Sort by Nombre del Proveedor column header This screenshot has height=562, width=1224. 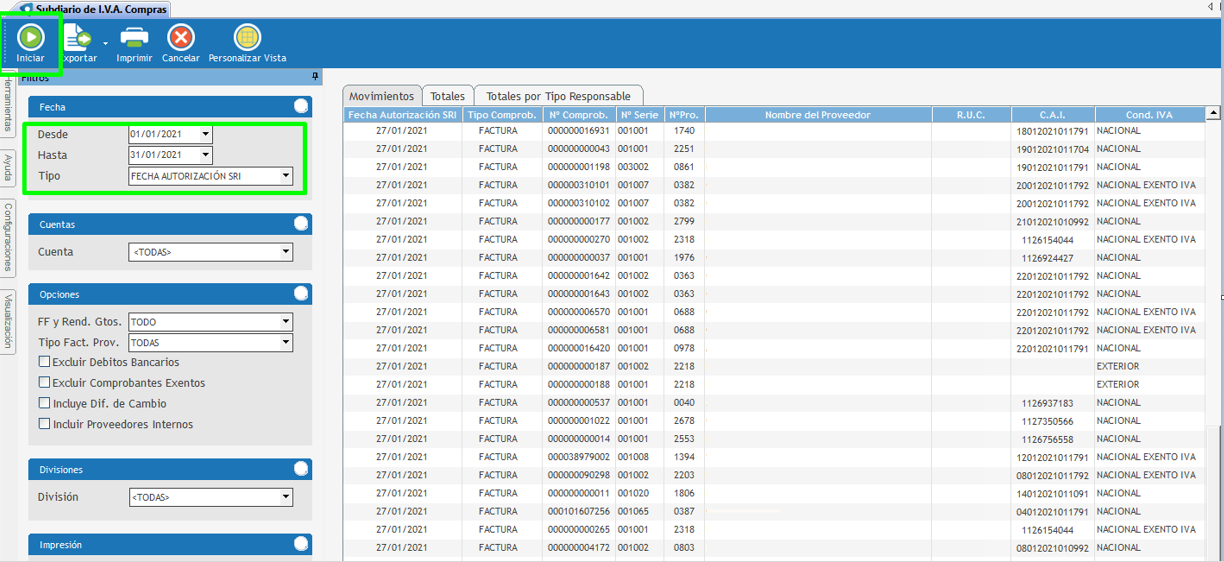tap(817, 115)
